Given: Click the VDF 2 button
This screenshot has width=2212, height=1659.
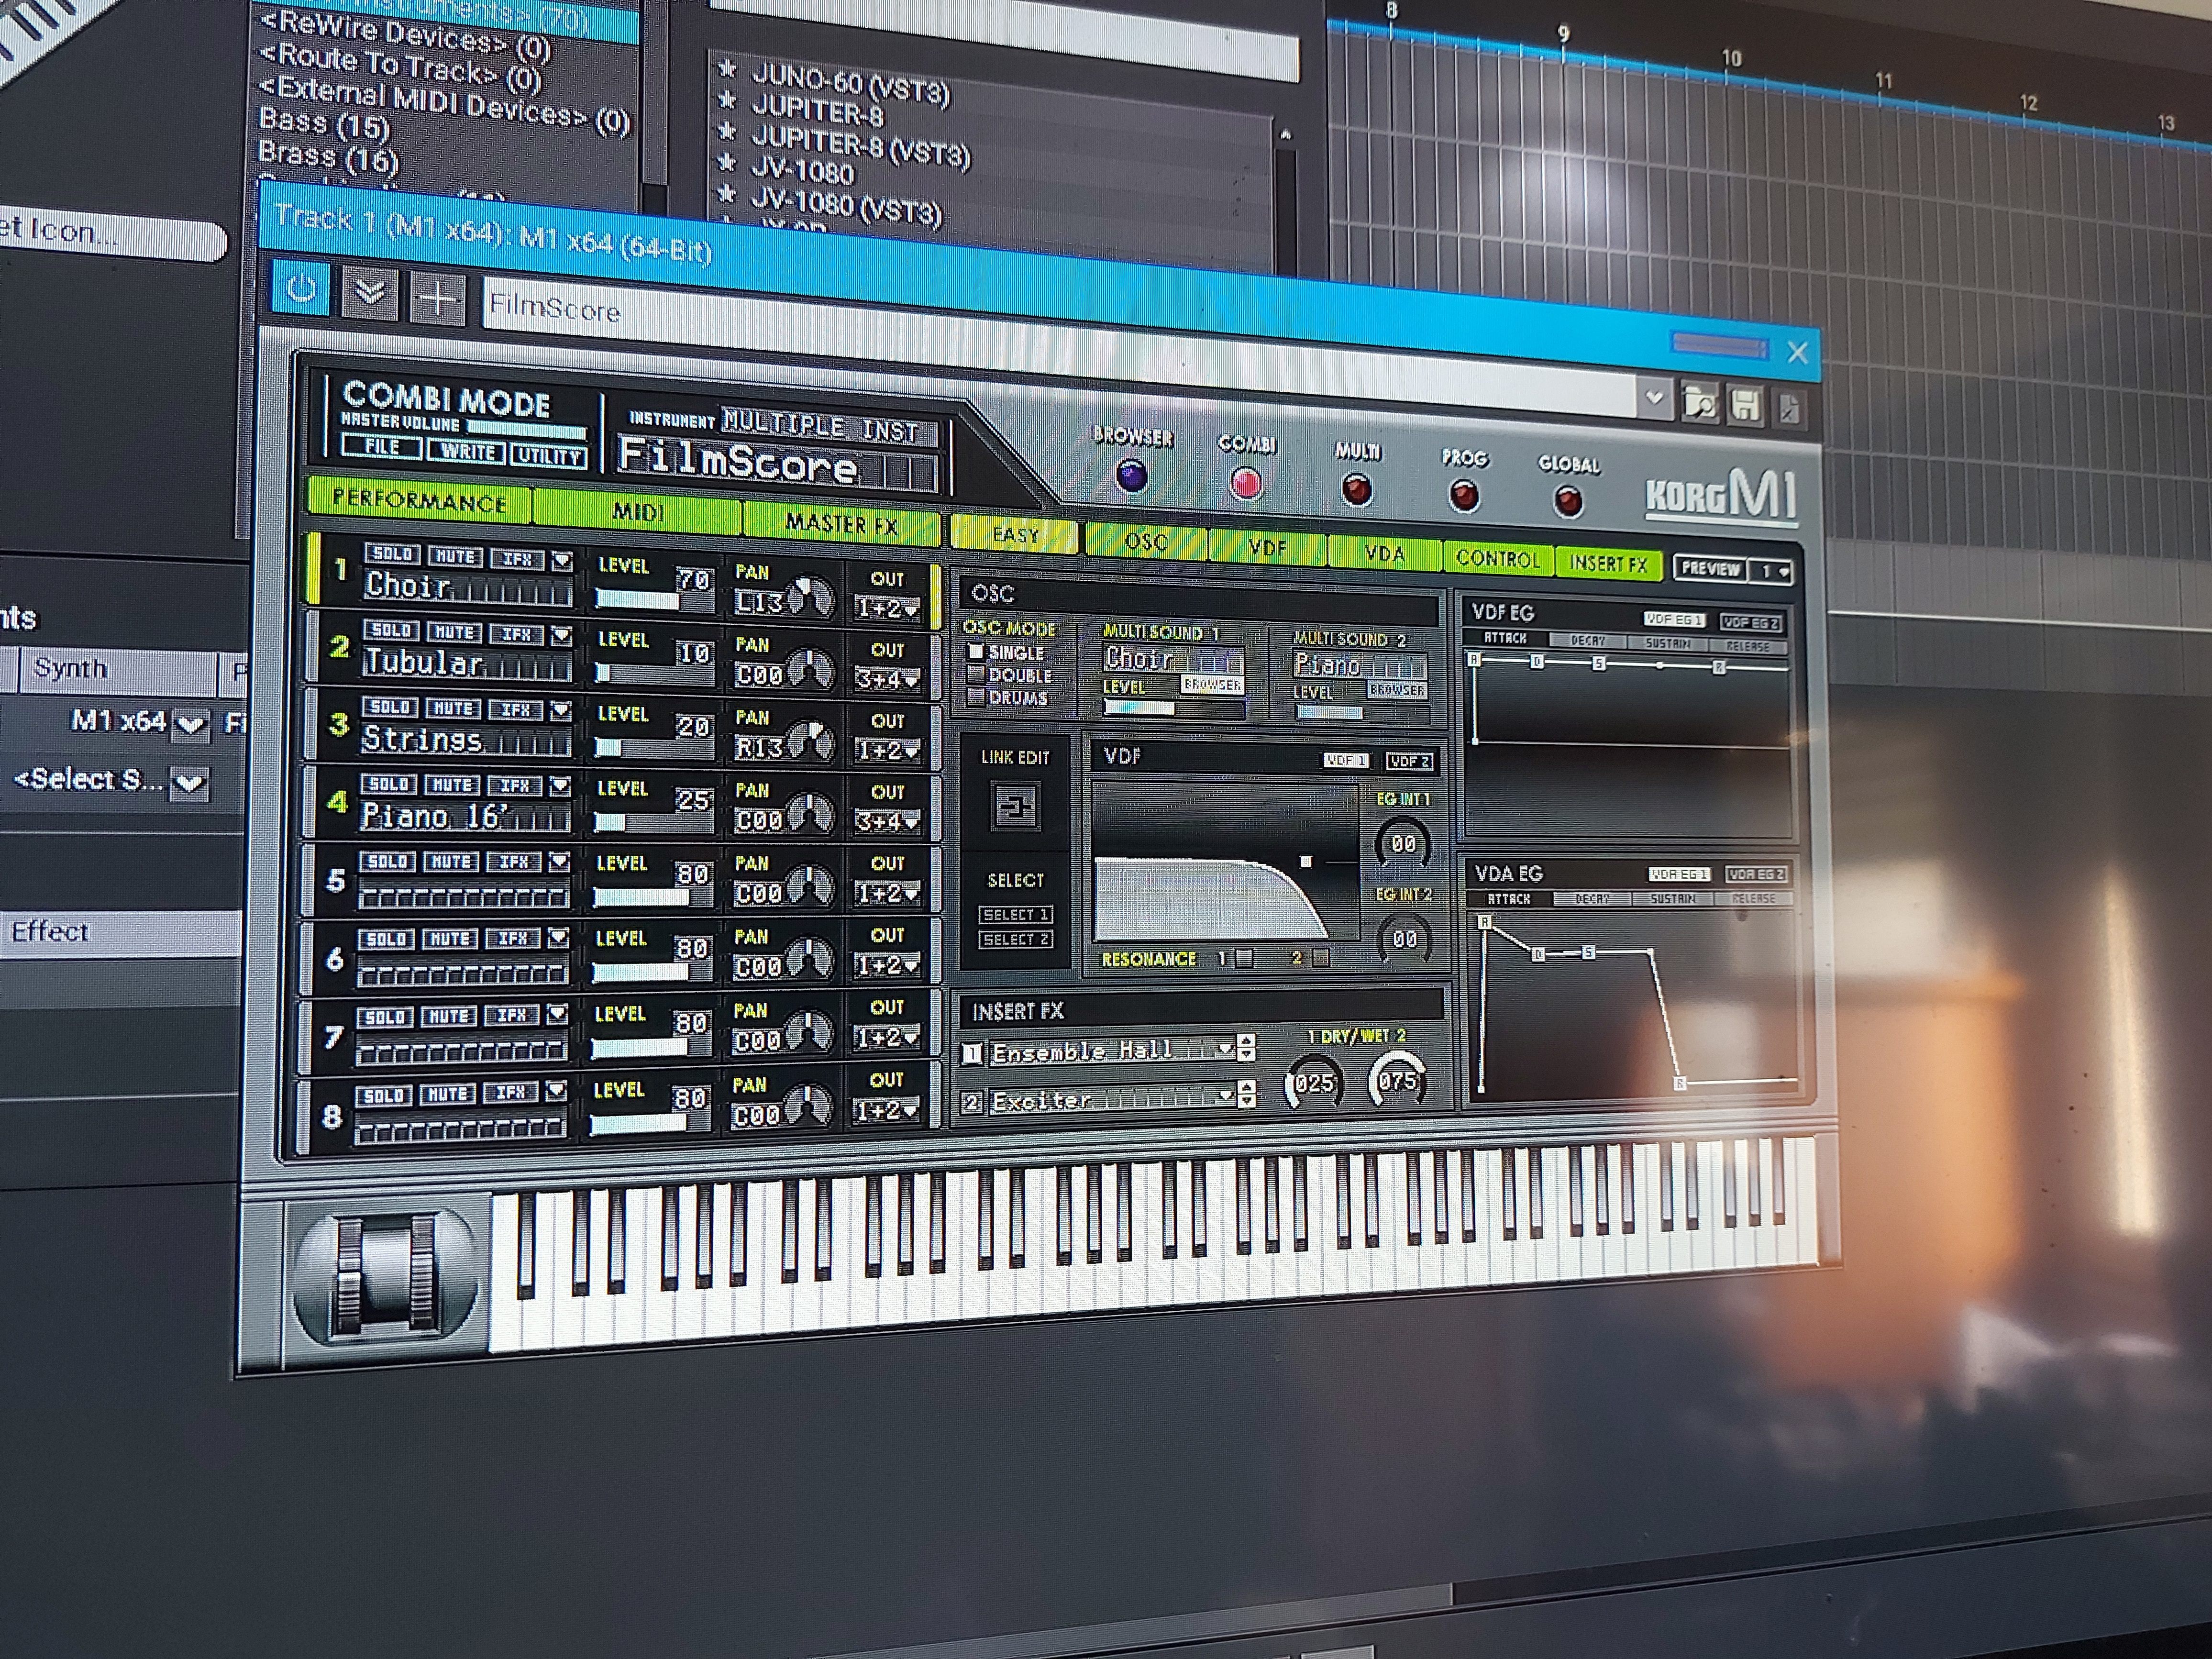Looking at the screenshot, I should coord(1409,761).
